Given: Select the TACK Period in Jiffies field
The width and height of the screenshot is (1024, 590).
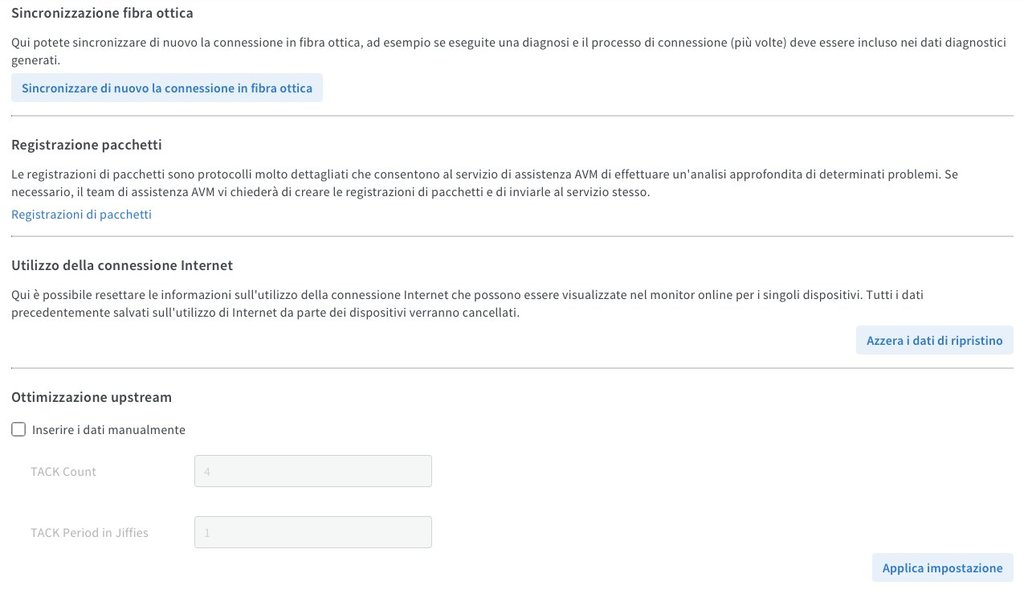Looking at the screenshot, I should tap(313, 532).
